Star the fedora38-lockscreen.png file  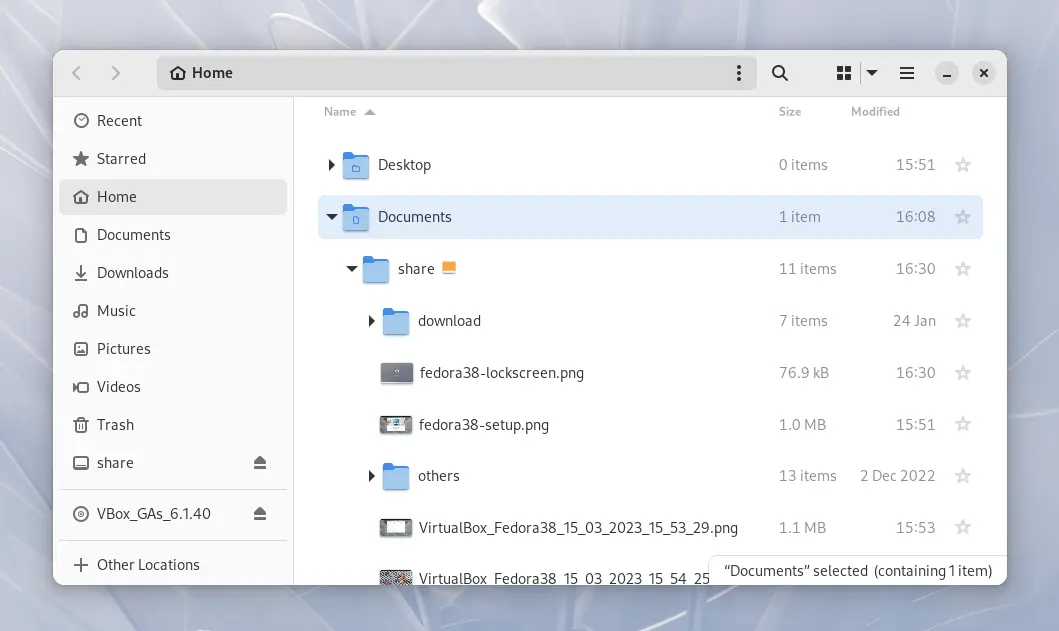click(963, 373)
